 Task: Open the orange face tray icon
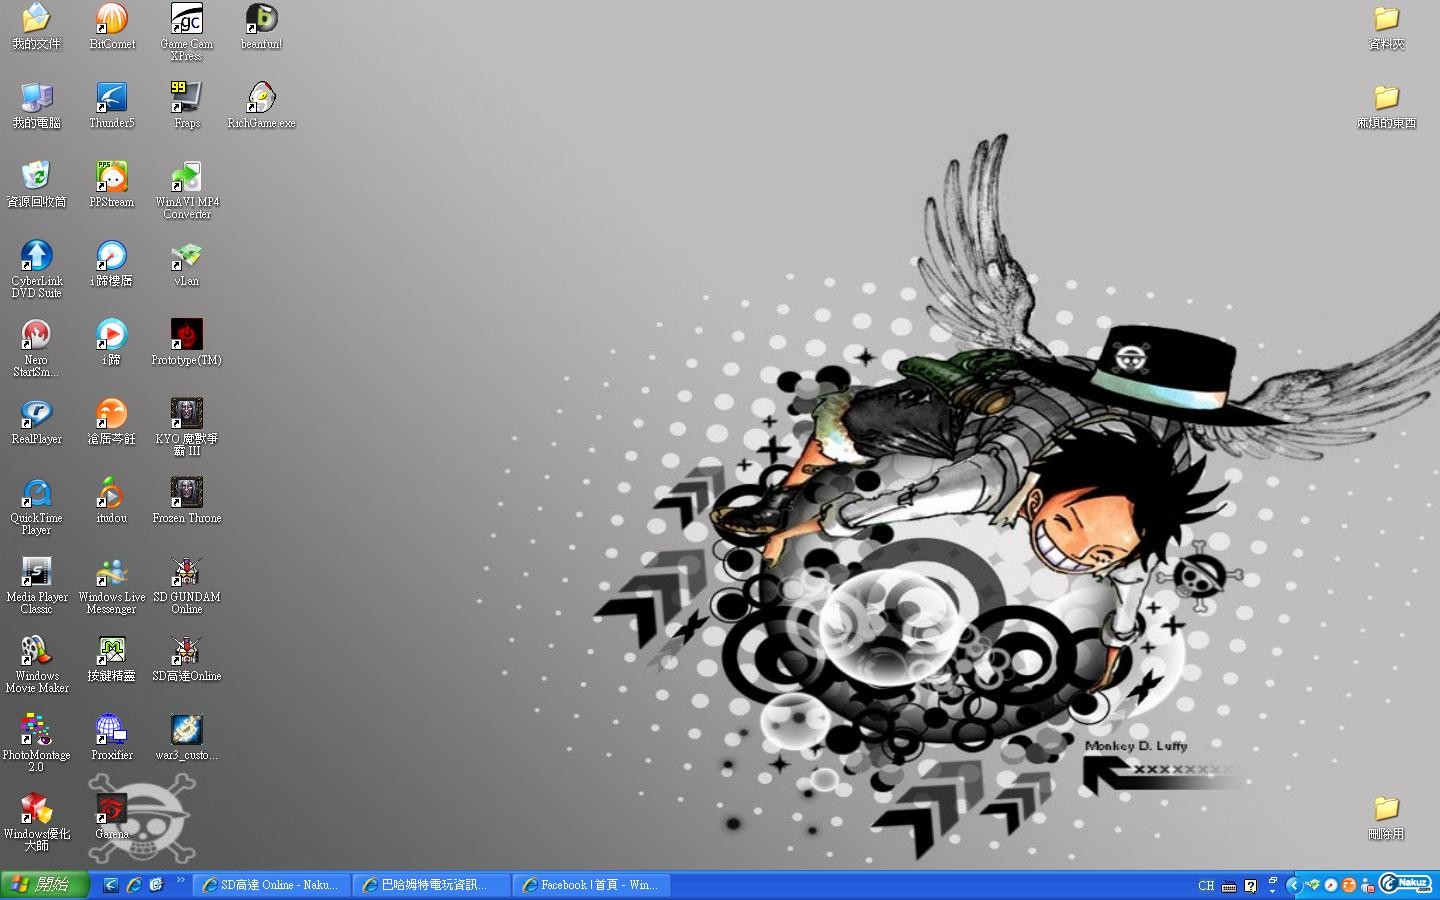pos(1349,885)
